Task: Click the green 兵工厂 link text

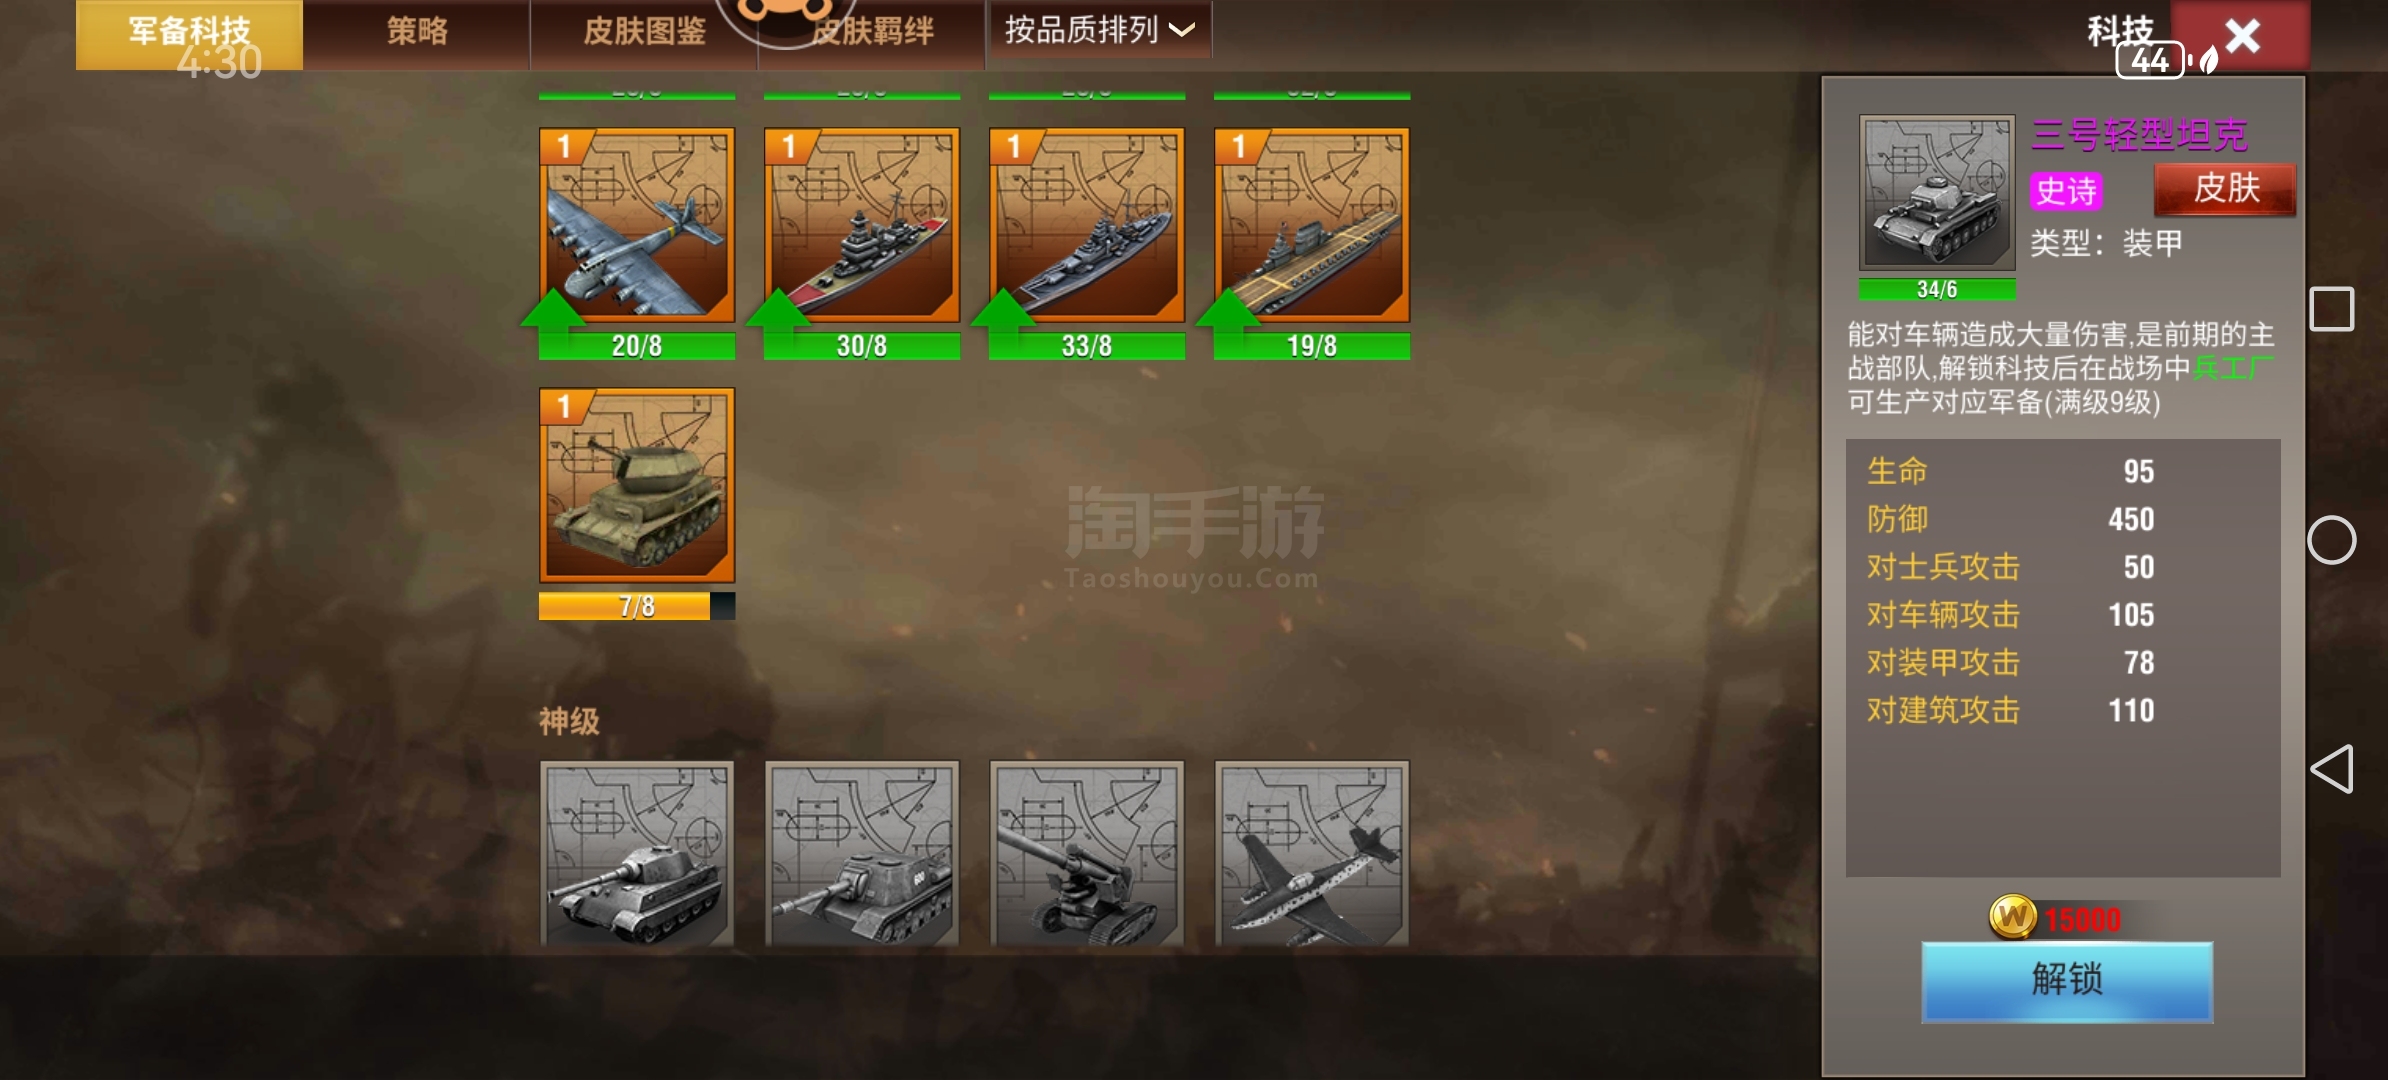Action: (x=2233, y=368)
